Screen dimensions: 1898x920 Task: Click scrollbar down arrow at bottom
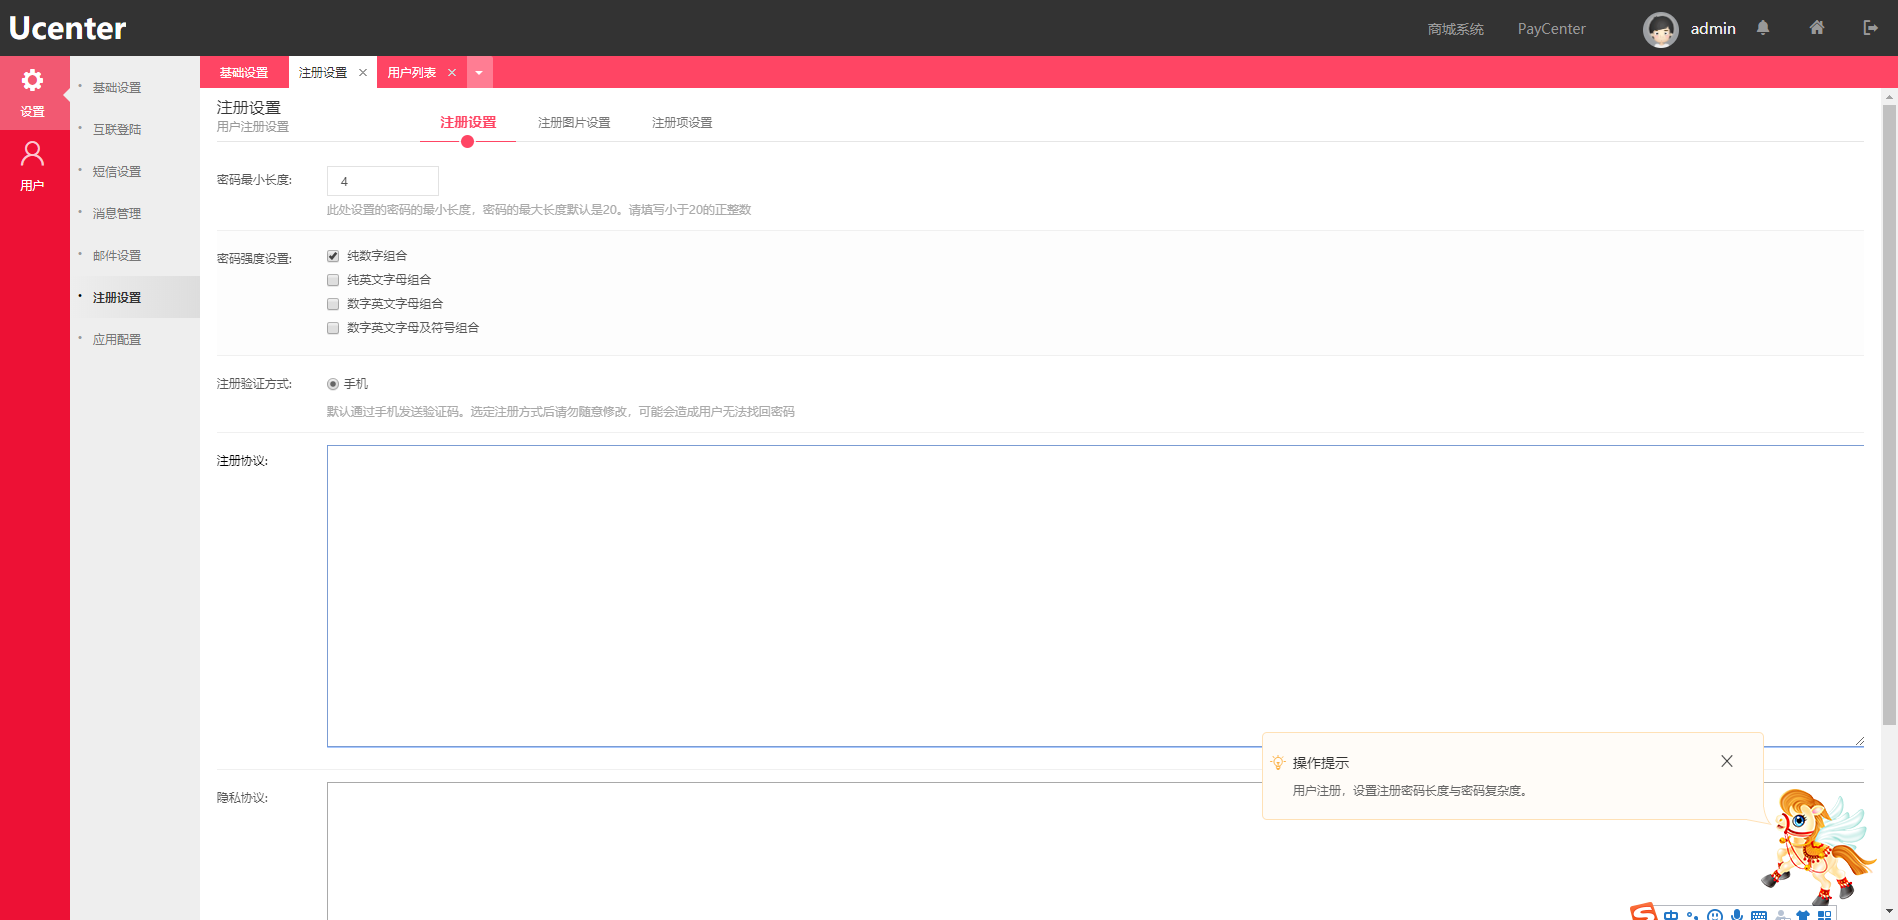click(1889, 912)
